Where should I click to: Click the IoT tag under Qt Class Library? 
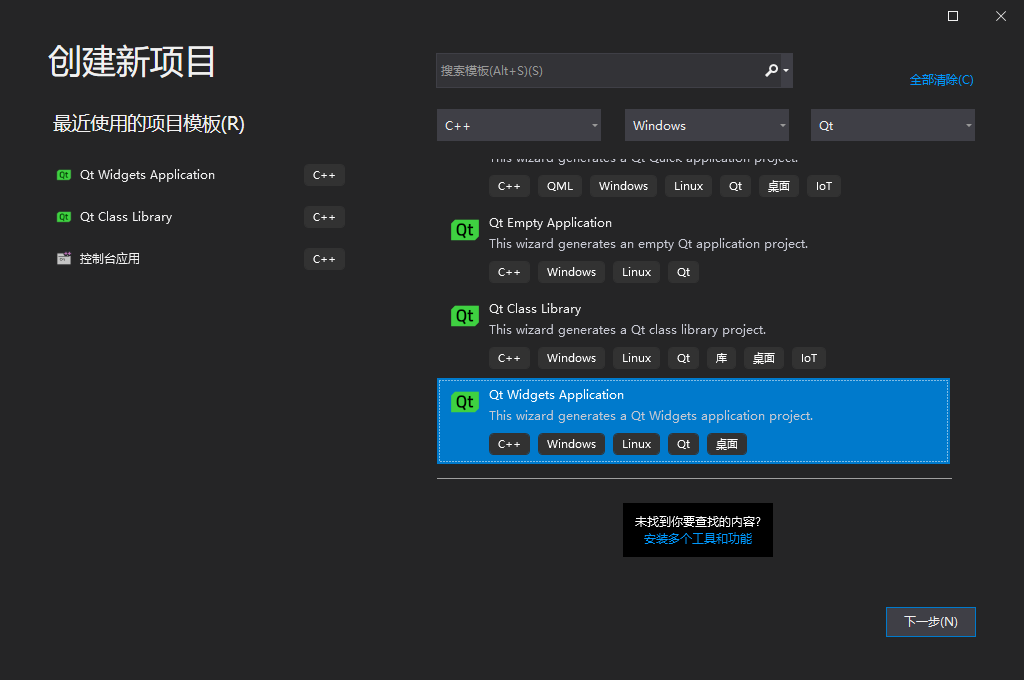pyautogui.click(x=808, y=357)
